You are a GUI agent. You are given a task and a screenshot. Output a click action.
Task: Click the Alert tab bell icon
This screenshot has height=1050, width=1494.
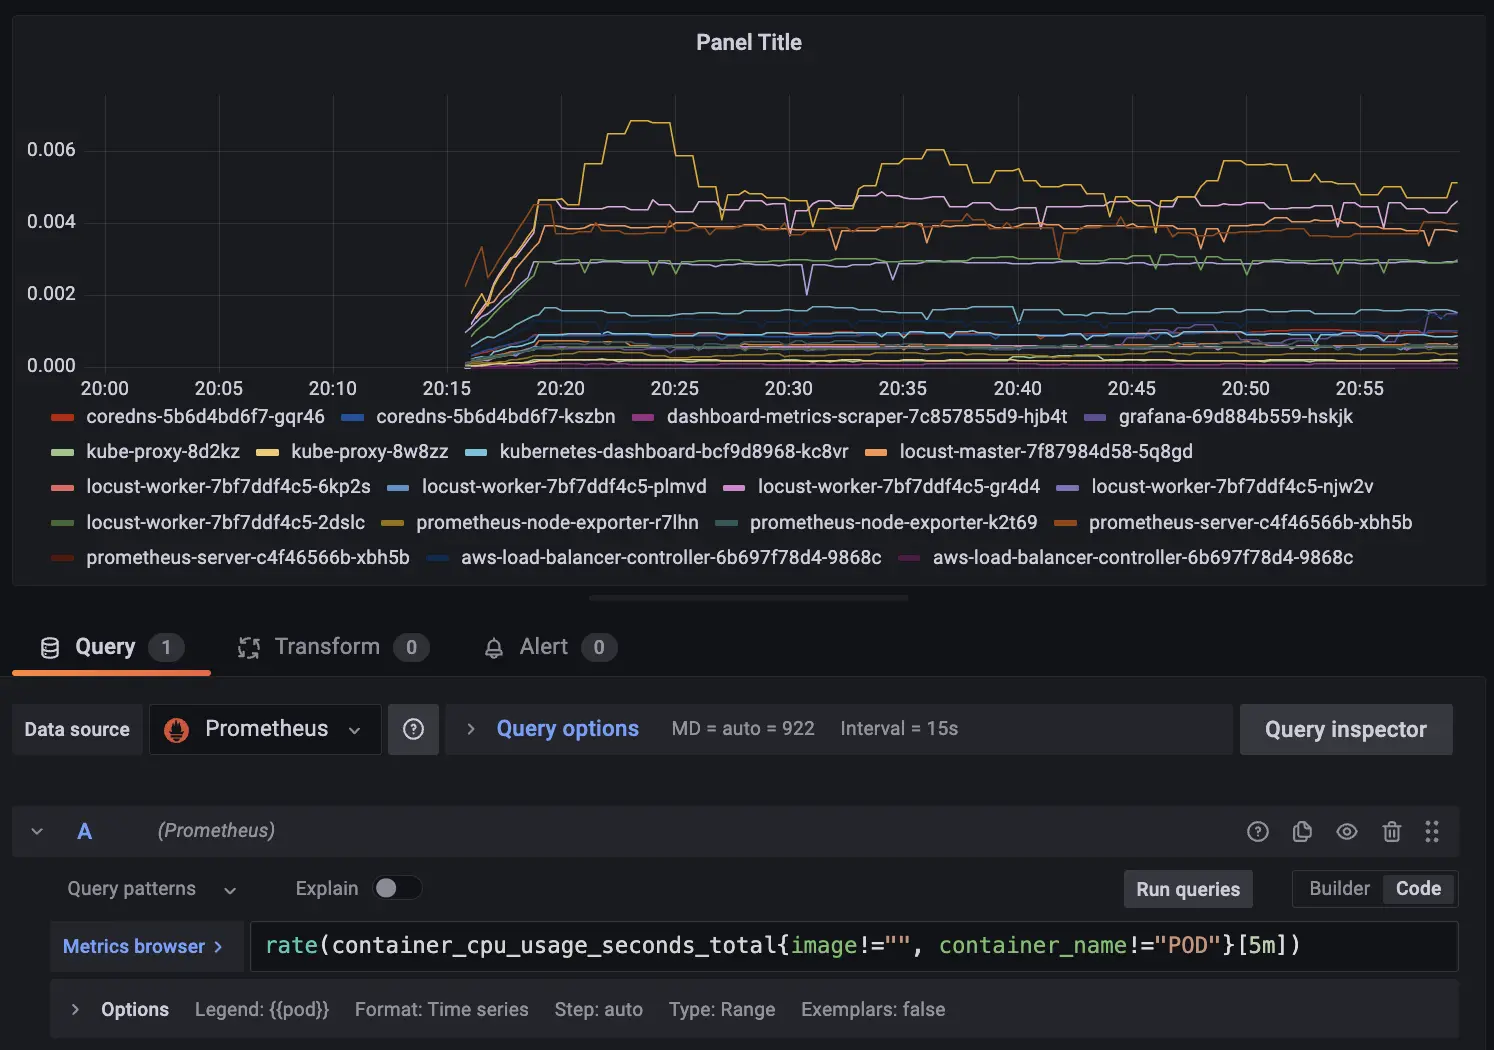(x=494, y=648)
